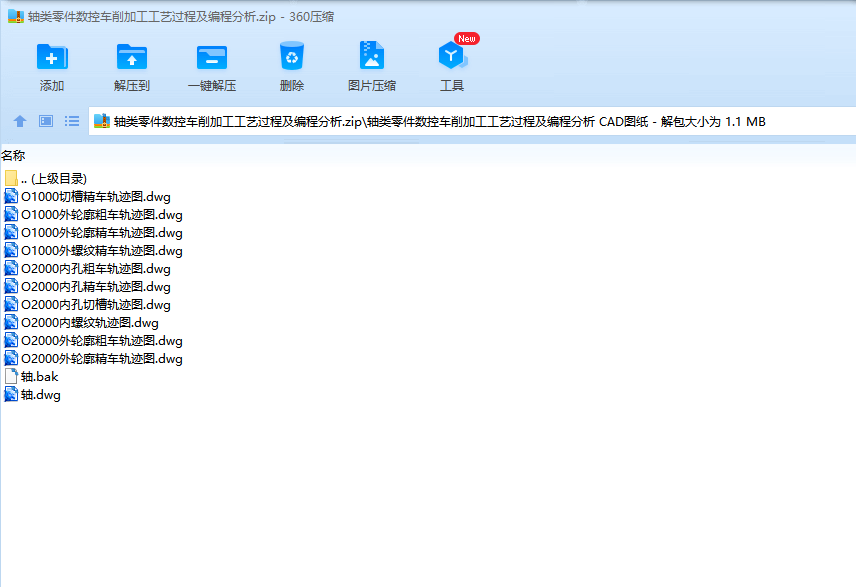Click the 添加 (Add) toolbar icon
The height and width of the screenshot is (587, 856).
(x=52, y=57)
